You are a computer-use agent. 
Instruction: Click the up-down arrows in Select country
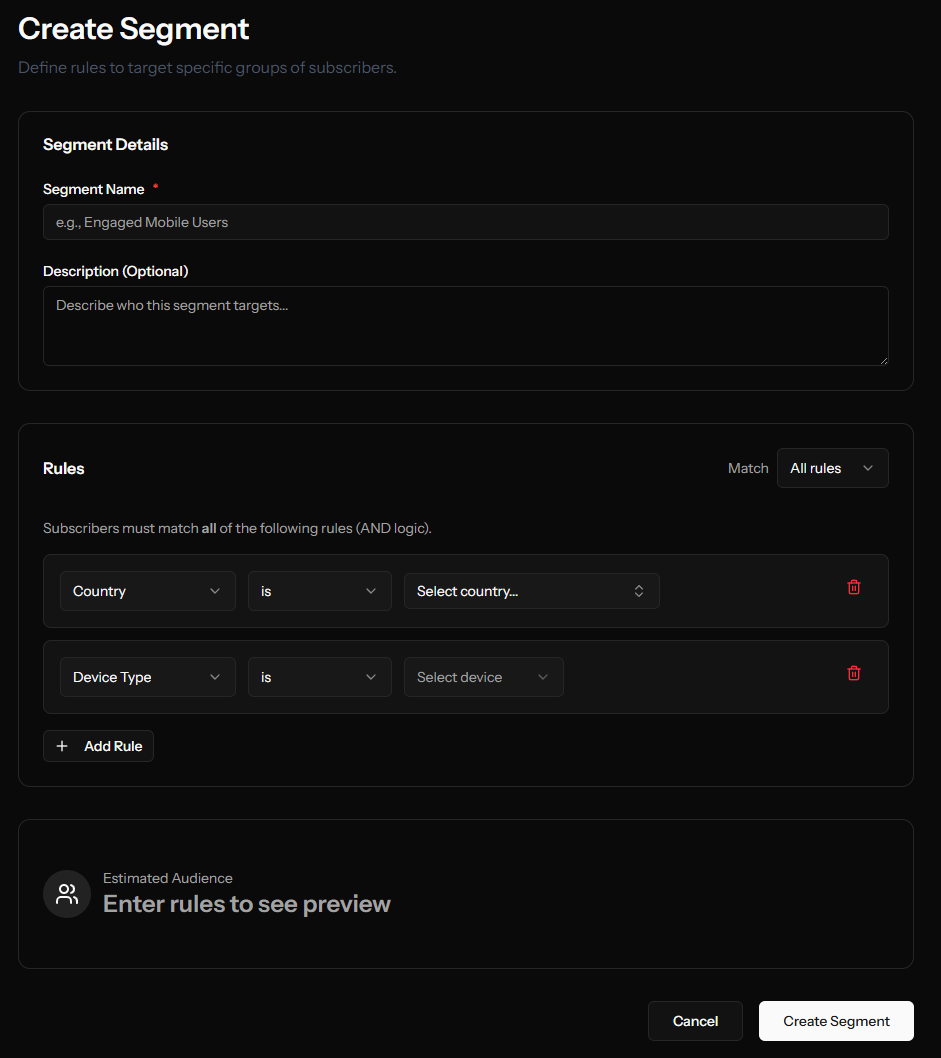[x=639, y=591]
